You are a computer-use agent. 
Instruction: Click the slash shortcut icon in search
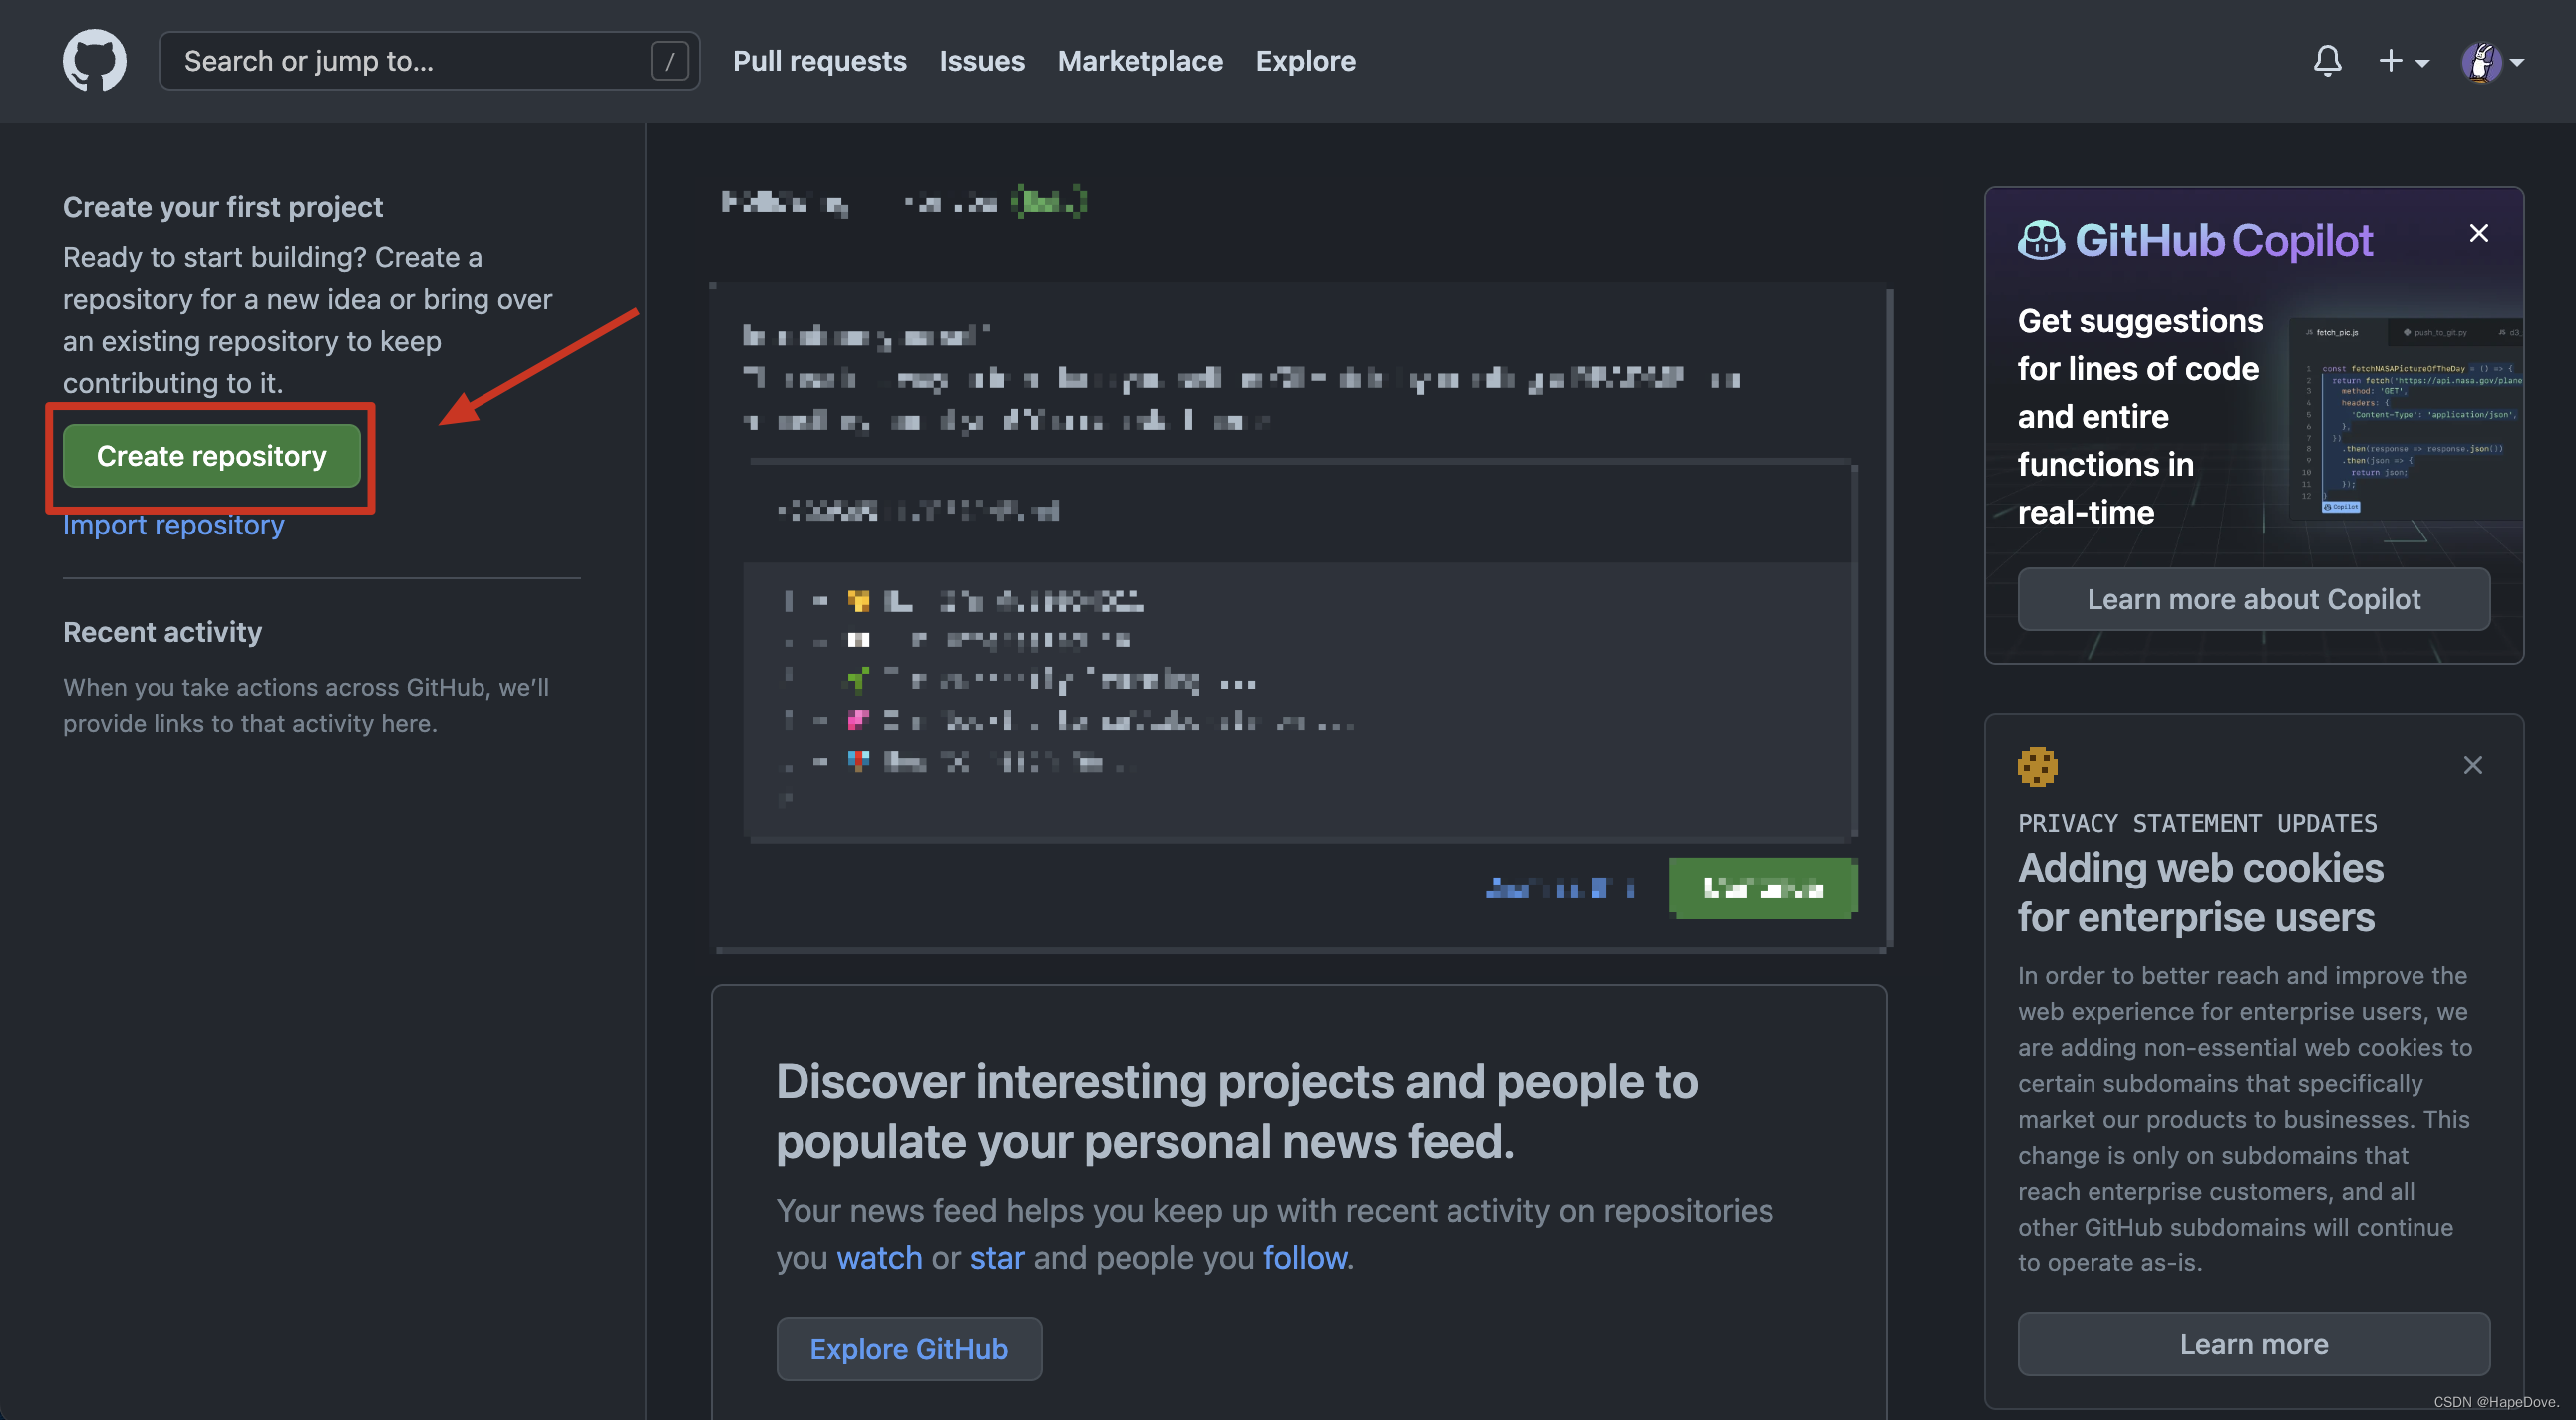tap(669, 61)
